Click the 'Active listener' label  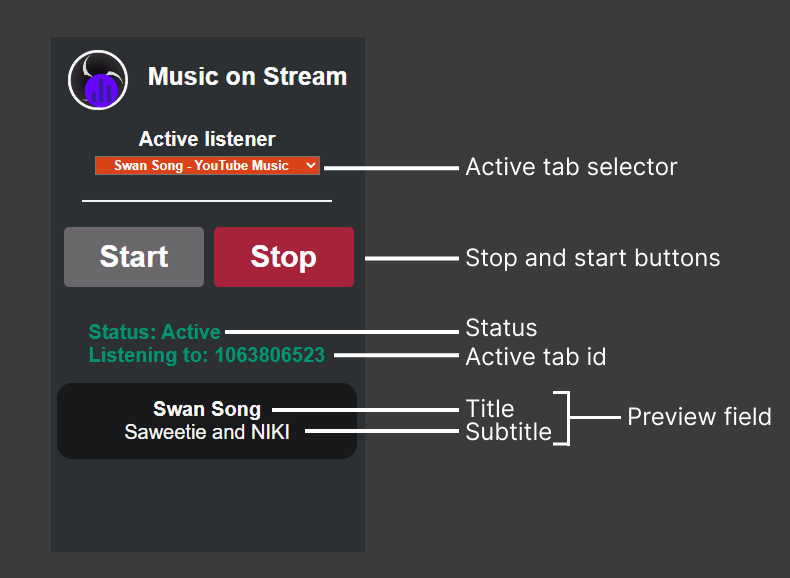pos(207,139)
